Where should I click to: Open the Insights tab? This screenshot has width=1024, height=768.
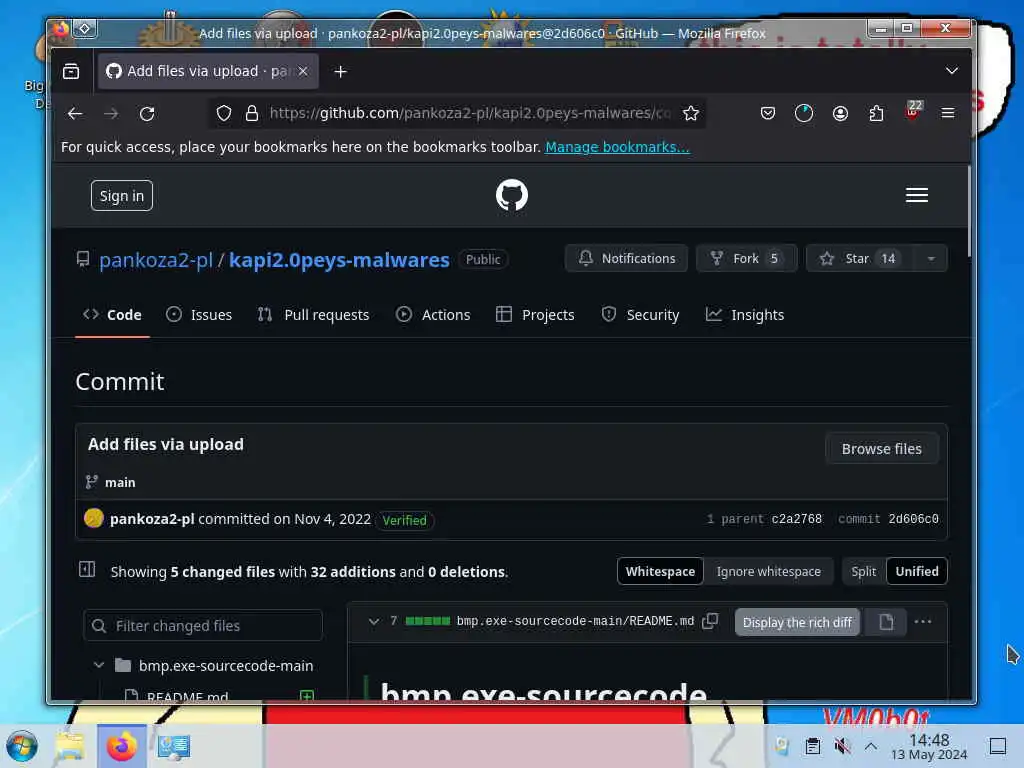745,315
